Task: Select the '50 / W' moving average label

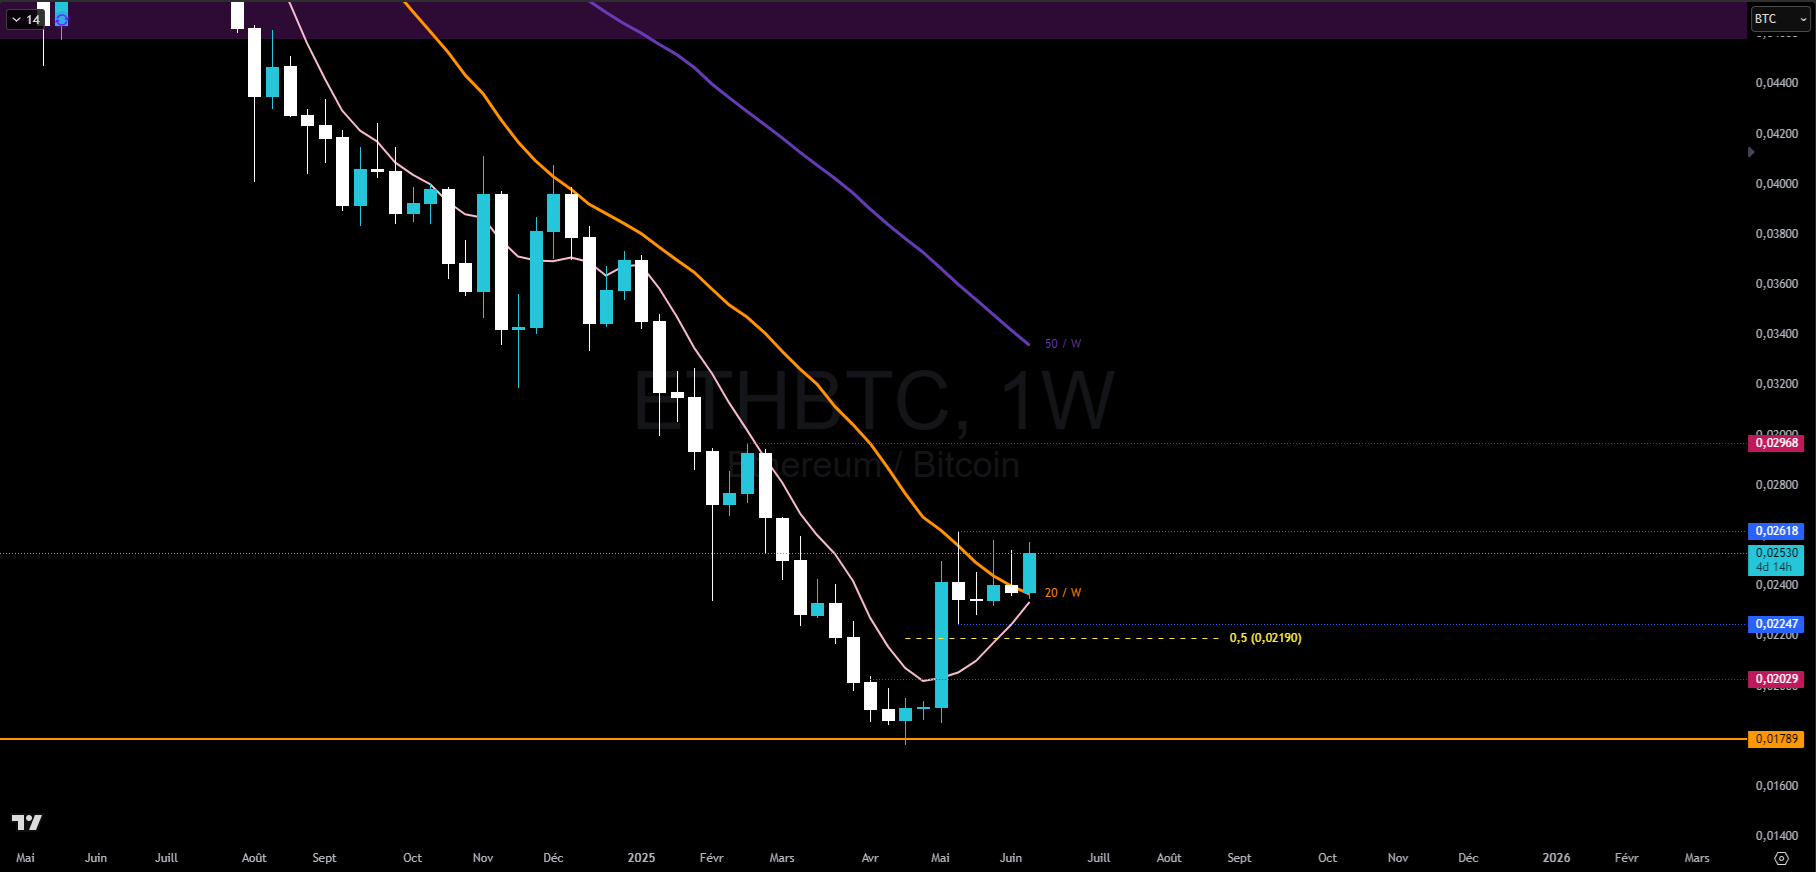Action: [x=1062, y=344]
